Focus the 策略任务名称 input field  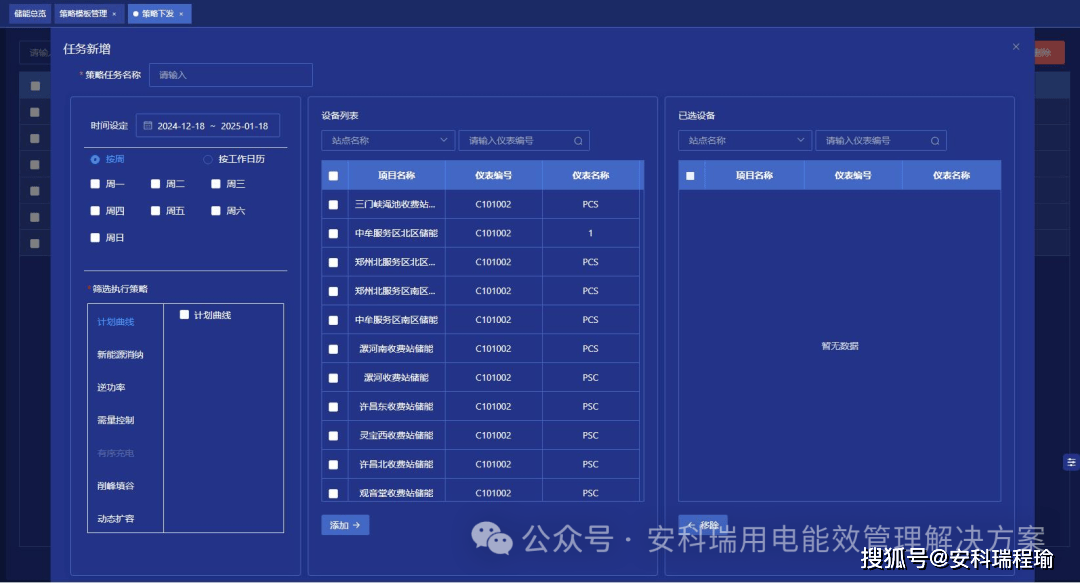coord(231,74)
